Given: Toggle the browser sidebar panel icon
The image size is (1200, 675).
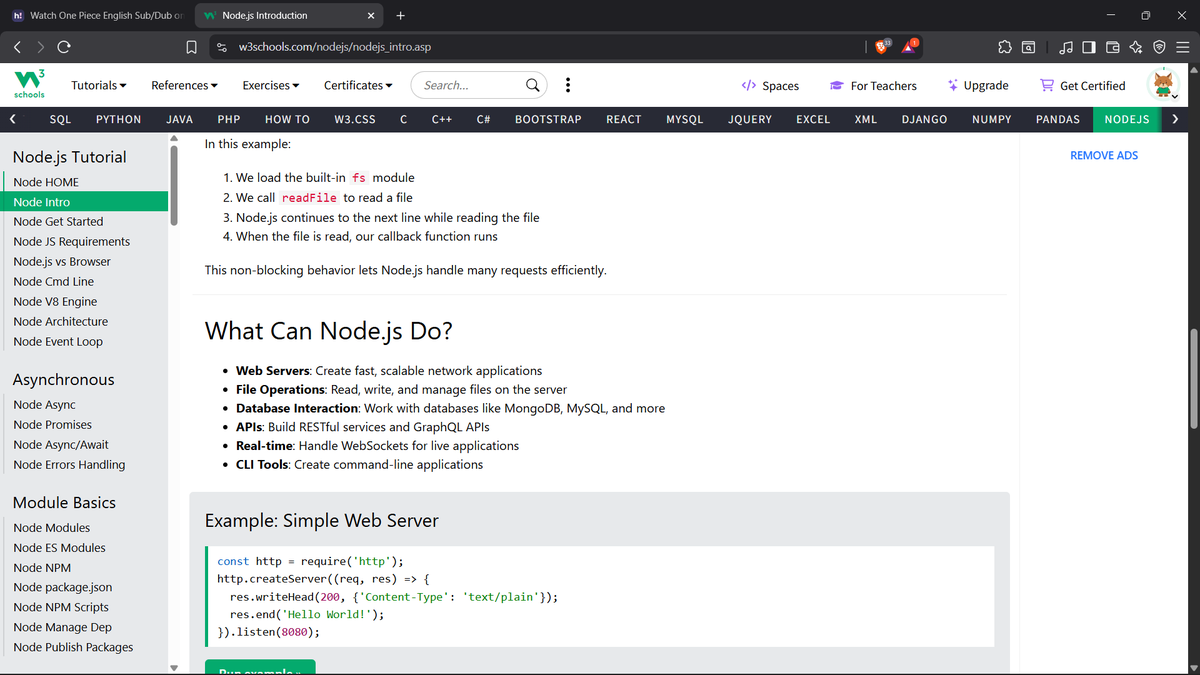Looking at the screenshot, I should tap(1089, 47).
